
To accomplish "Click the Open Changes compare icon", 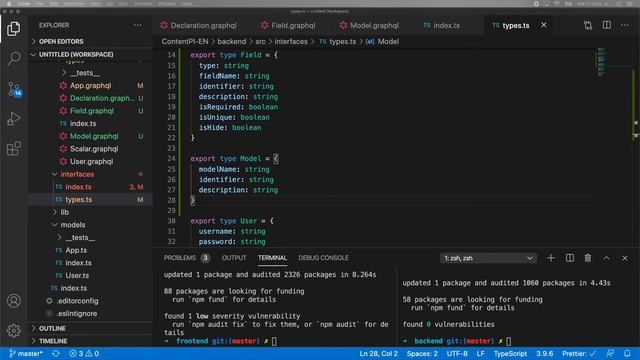I will (x=588, y=25).
